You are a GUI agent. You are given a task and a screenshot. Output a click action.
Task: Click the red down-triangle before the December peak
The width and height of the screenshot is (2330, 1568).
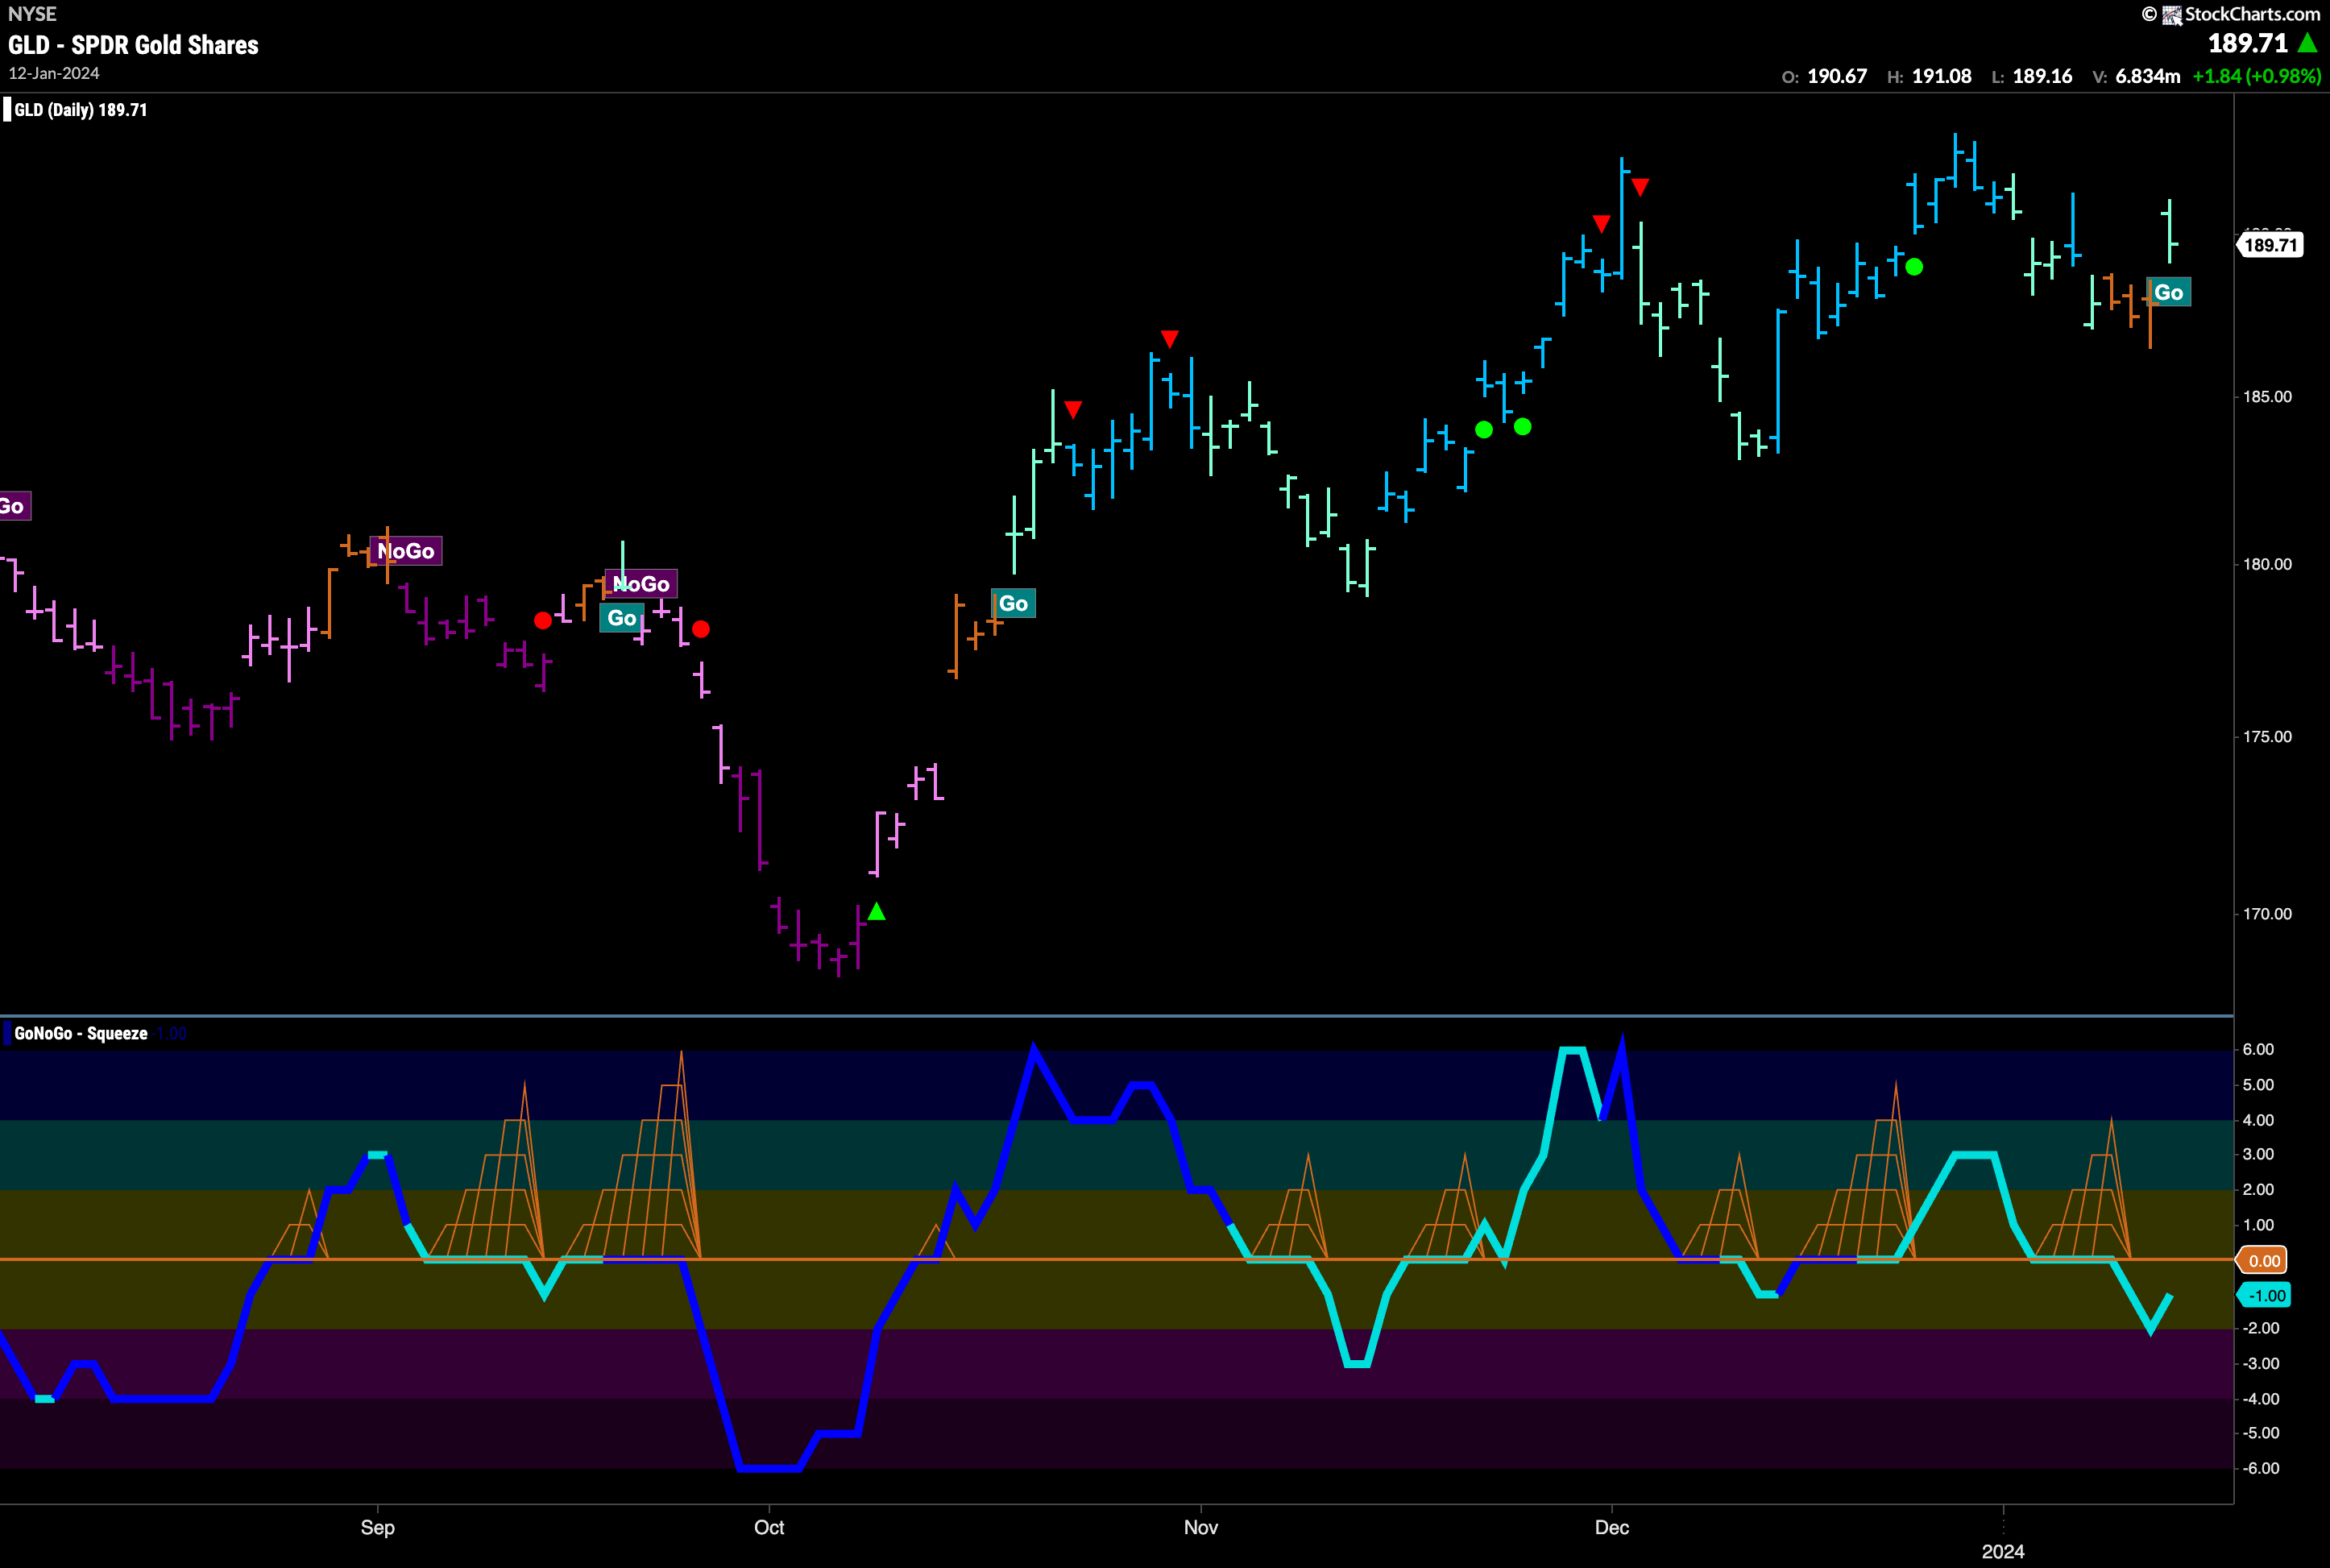tap(1601, 223)
